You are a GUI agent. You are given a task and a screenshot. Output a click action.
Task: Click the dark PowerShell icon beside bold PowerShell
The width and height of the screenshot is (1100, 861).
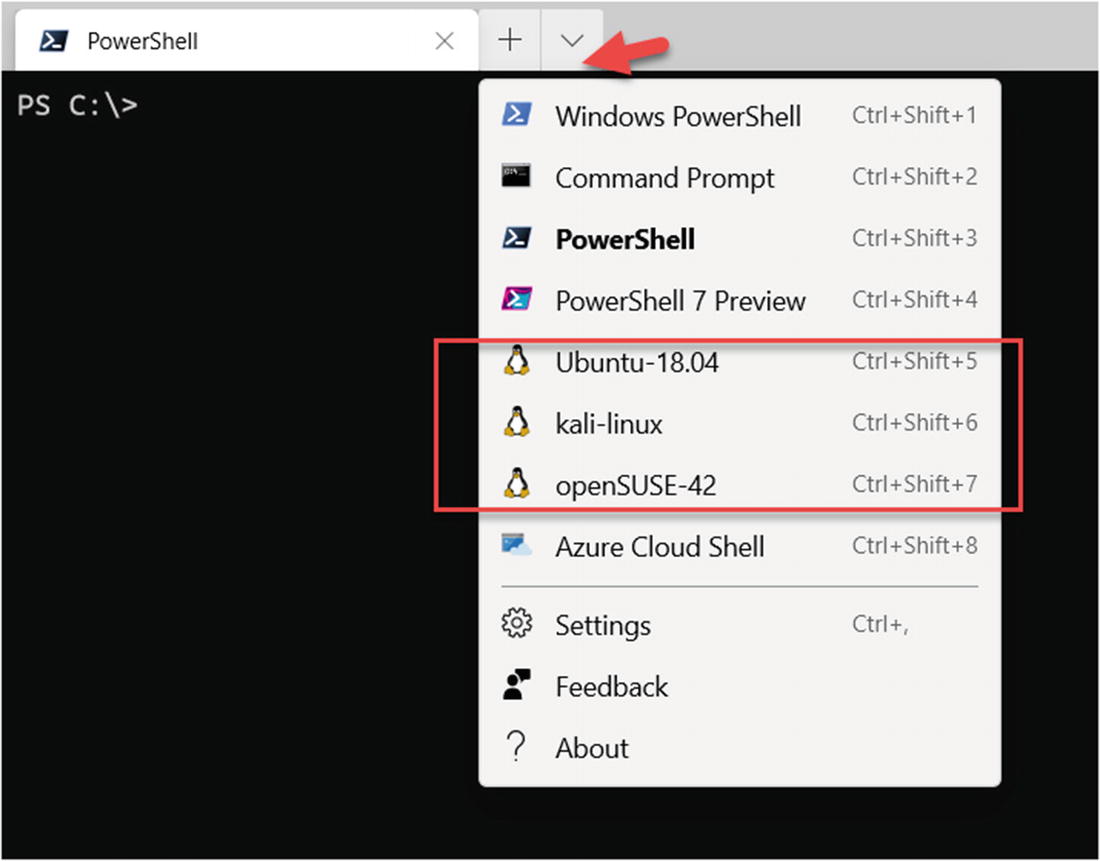click(516, 238)
